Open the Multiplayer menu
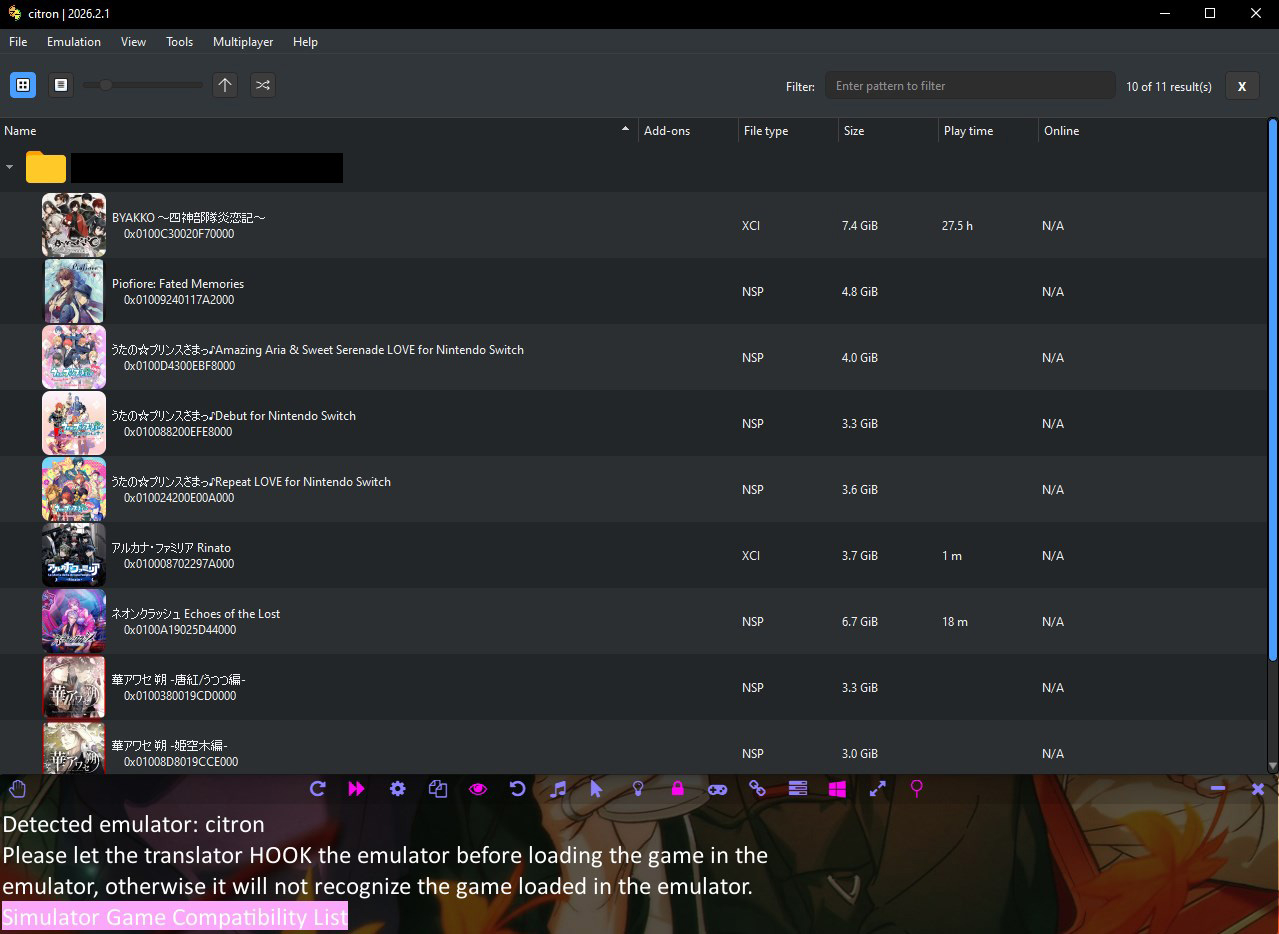 tap(243, 42)
